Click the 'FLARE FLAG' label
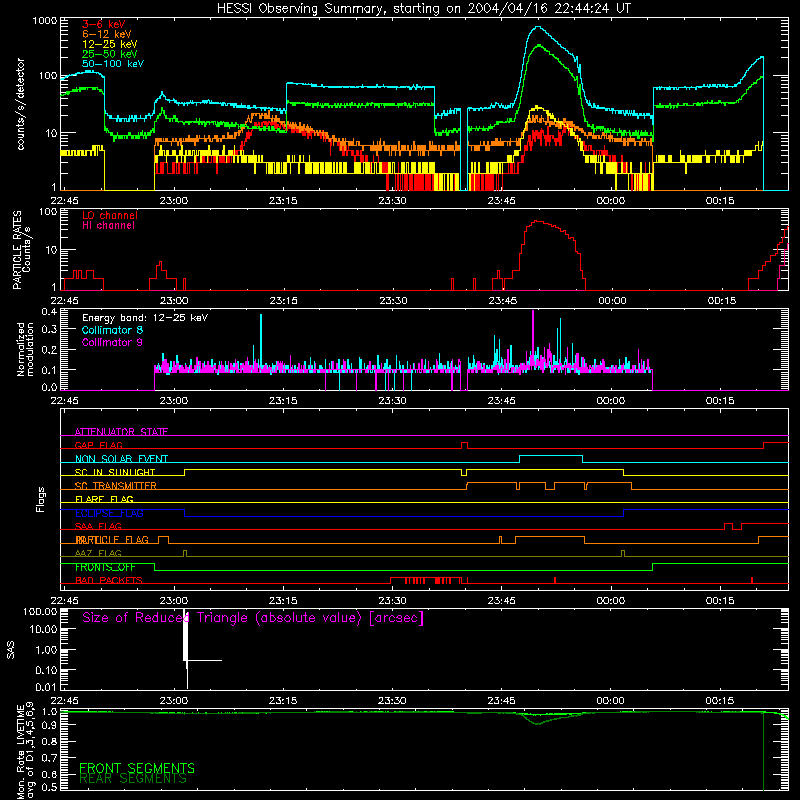 pos(104,499)
